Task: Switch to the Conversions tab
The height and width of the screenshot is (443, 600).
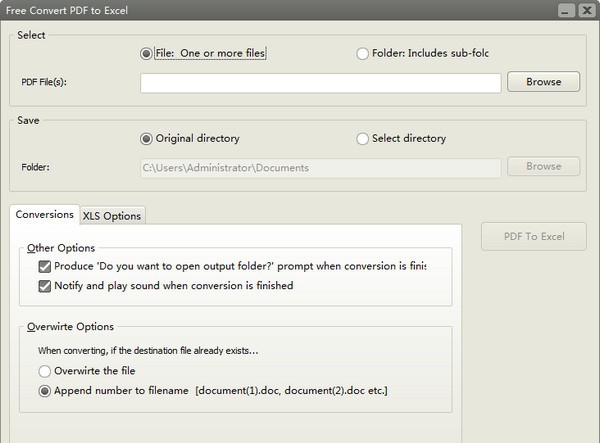Action: click(45, 215)
